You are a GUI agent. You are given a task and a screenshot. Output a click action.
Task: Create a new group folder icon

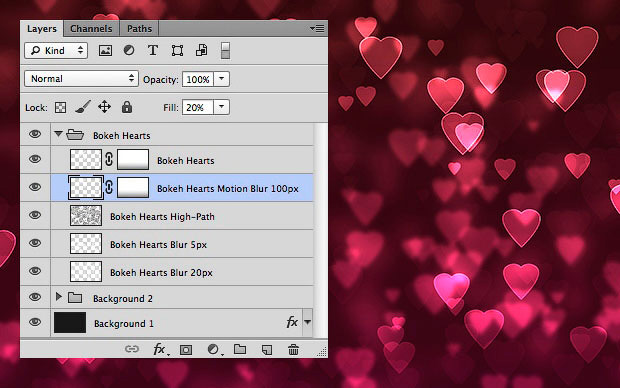click(240, 349)
